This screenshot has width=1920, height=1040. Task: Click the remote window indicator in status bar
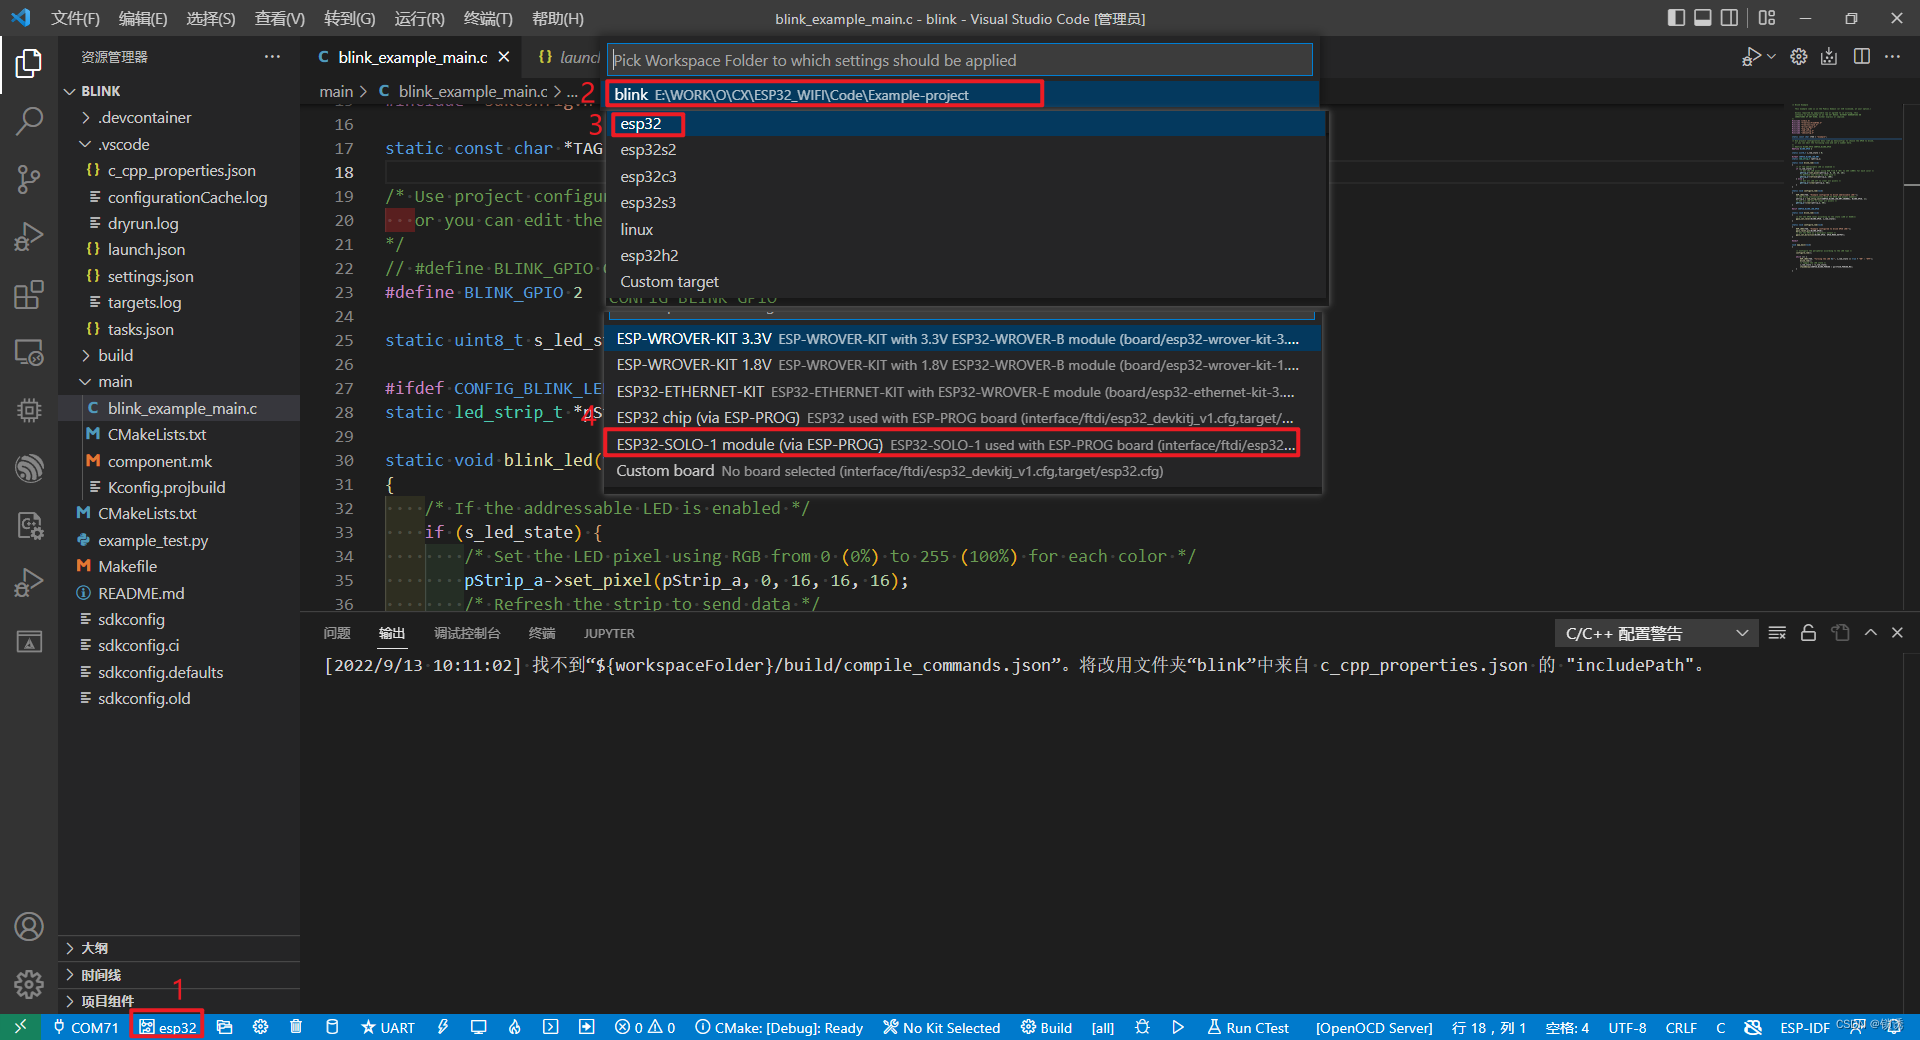click(20, 1027)
